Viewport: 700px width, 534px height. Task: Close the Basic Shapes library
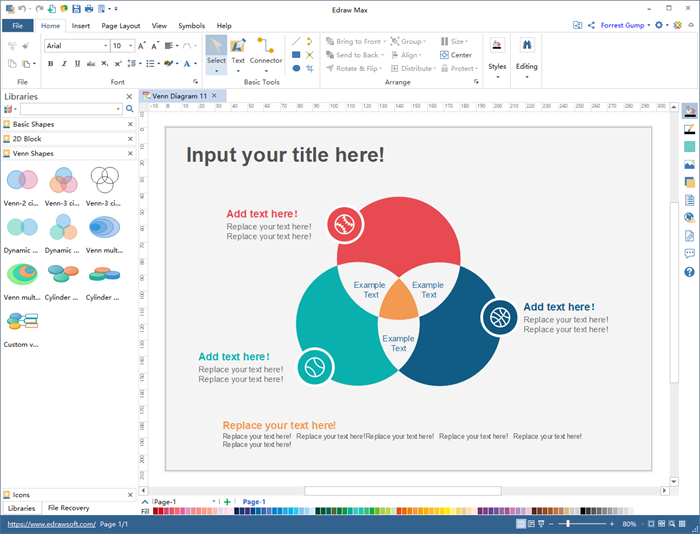[130, 124]
